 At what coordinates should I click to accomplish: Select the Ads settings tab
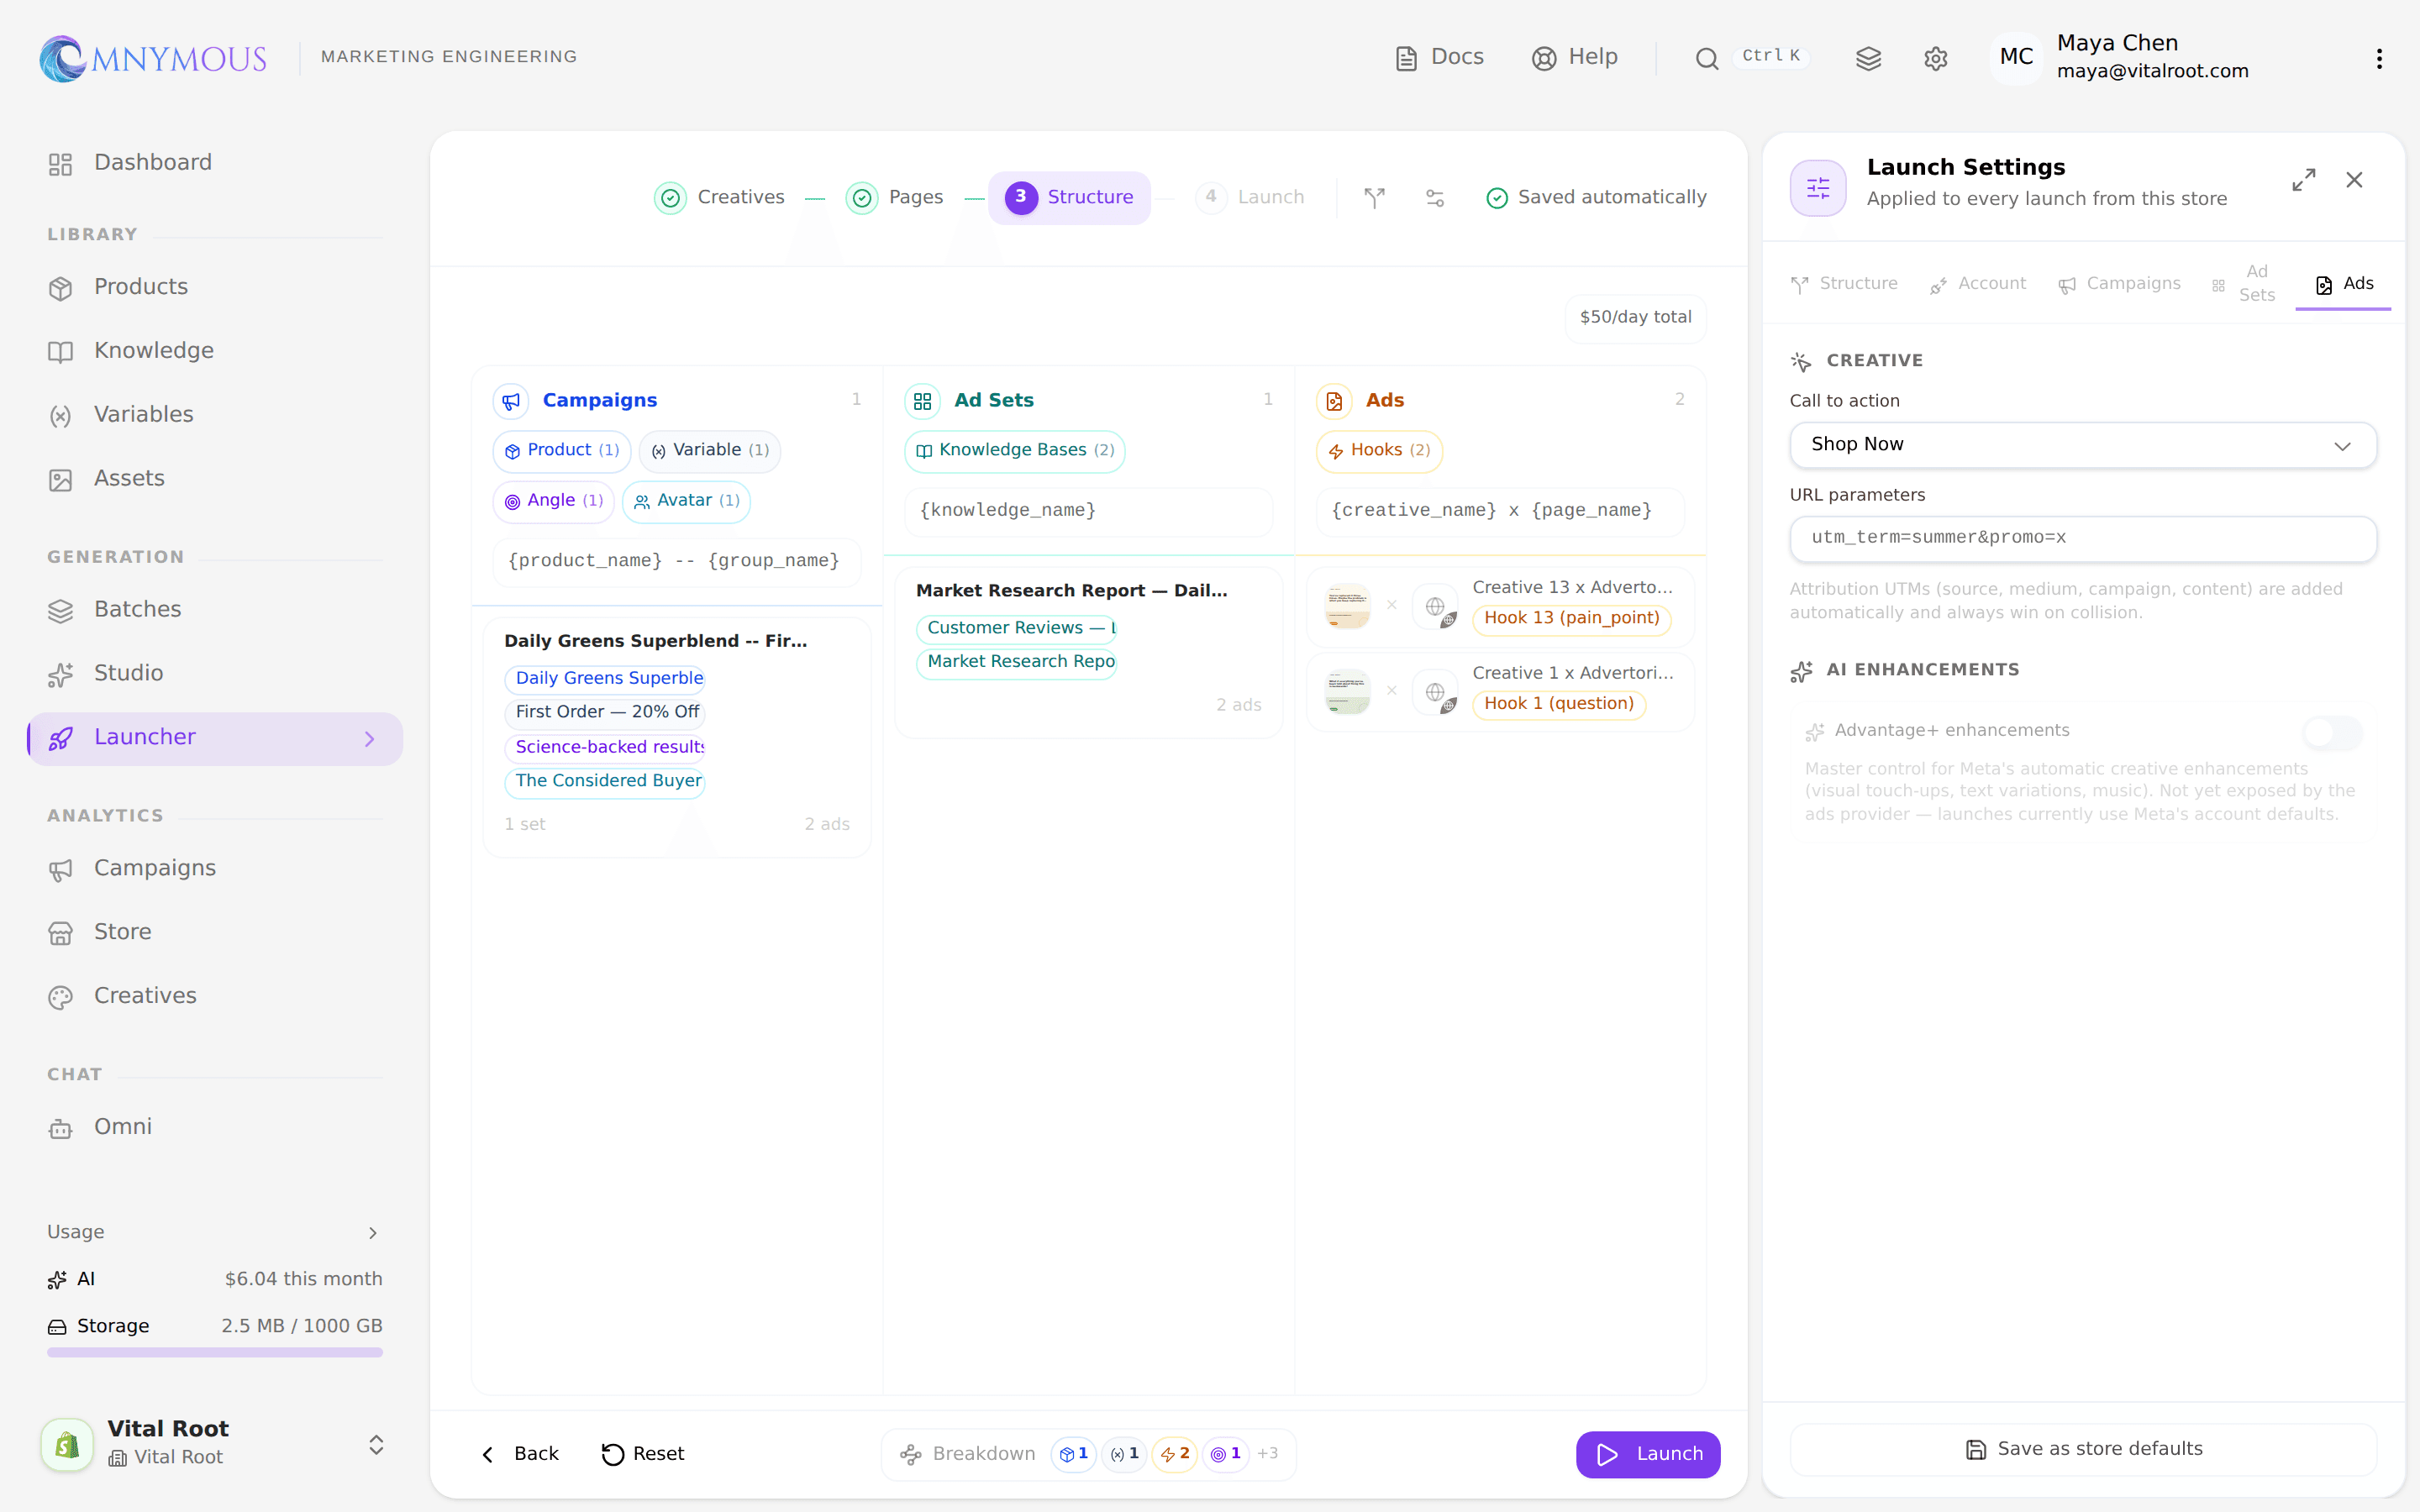click(2343, 284)
